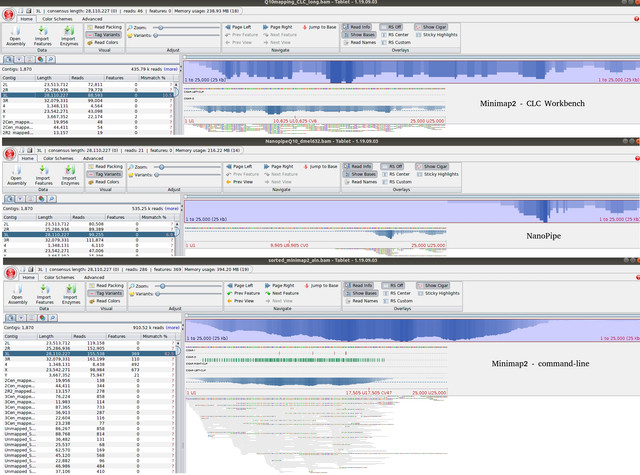Click the (more) link beside 435.79 k reads

coord(171,69)
